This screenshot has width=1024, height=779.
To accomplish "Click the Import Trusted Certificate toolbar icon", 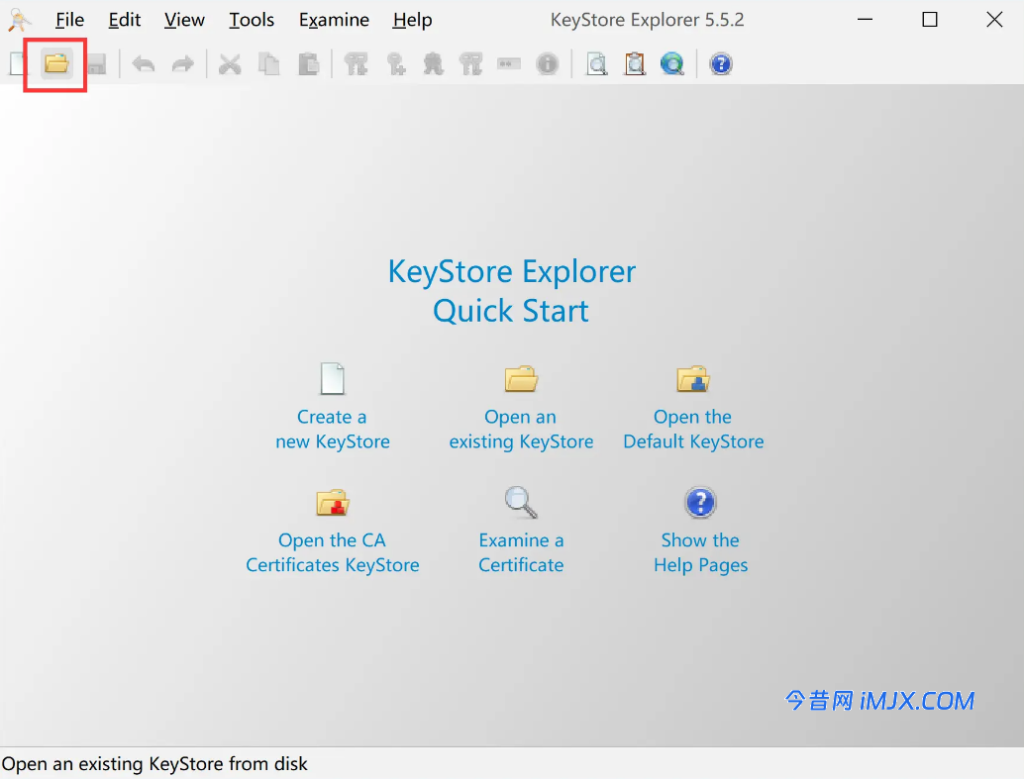I will (x=433, y=64).
